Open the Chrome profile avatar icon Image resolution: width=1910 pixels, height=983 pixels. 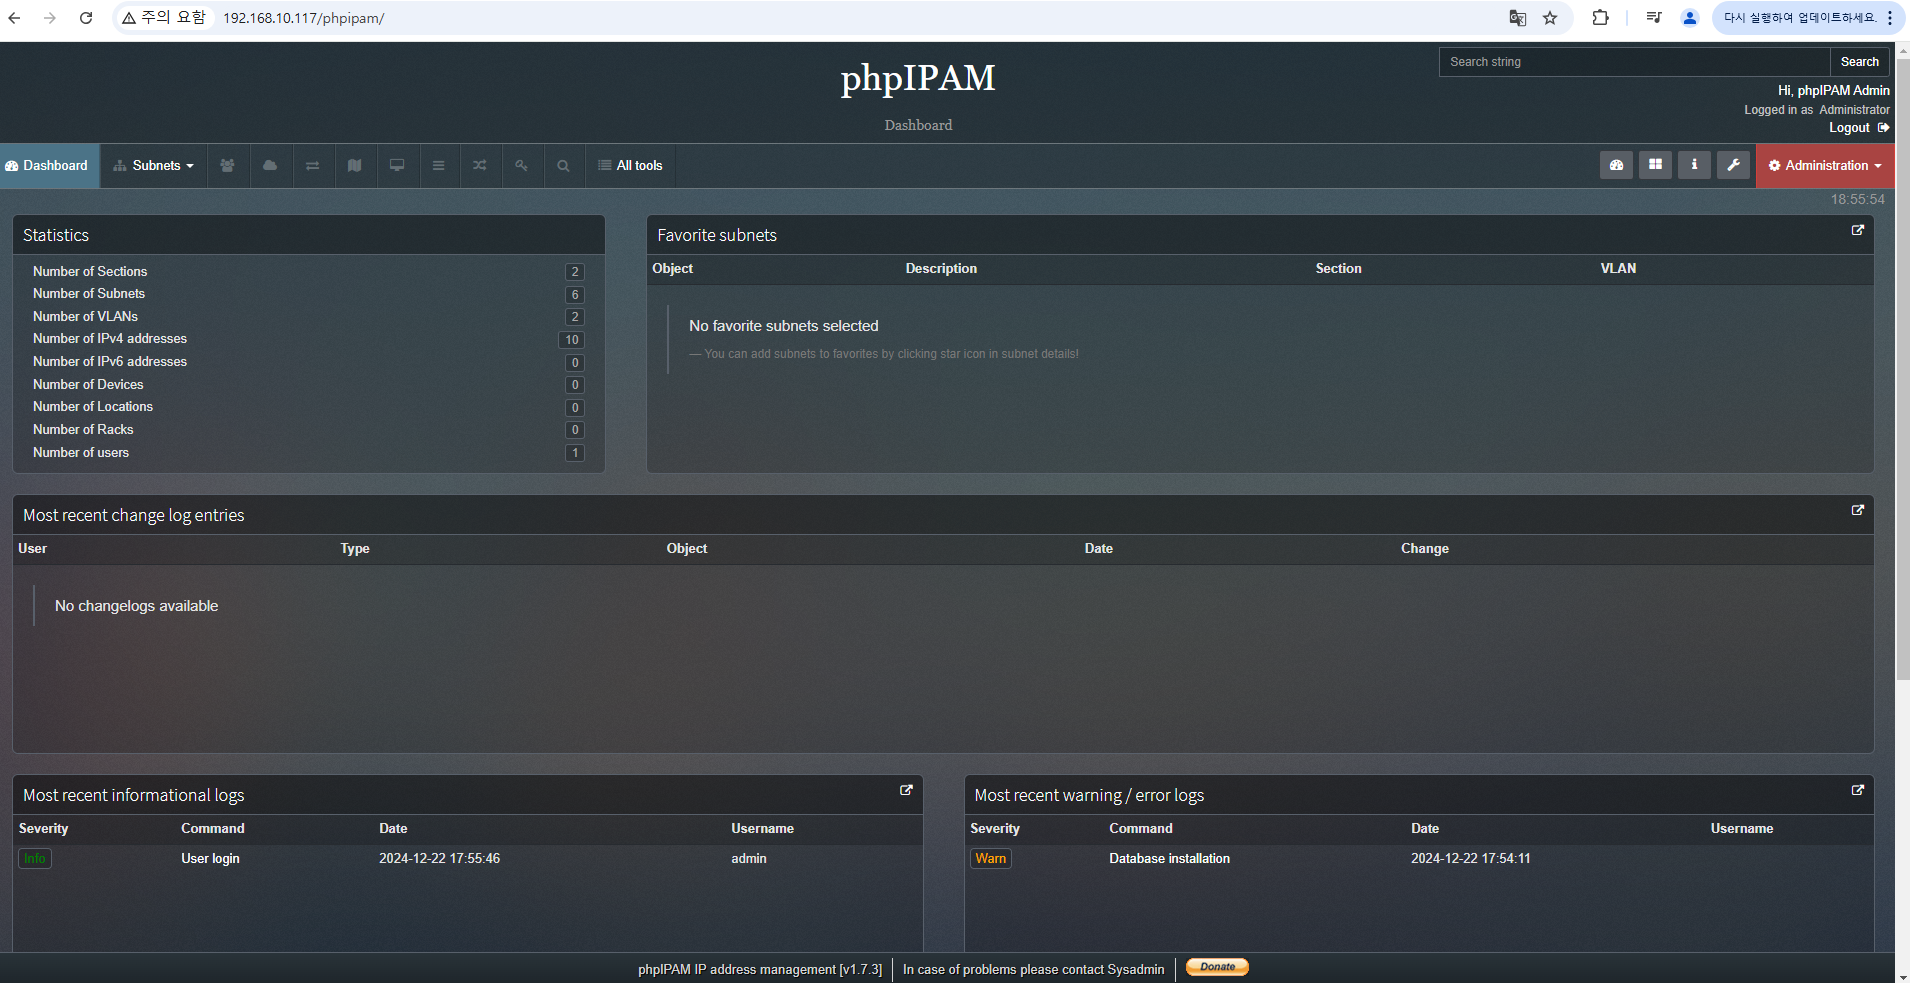click(1690, 18)
